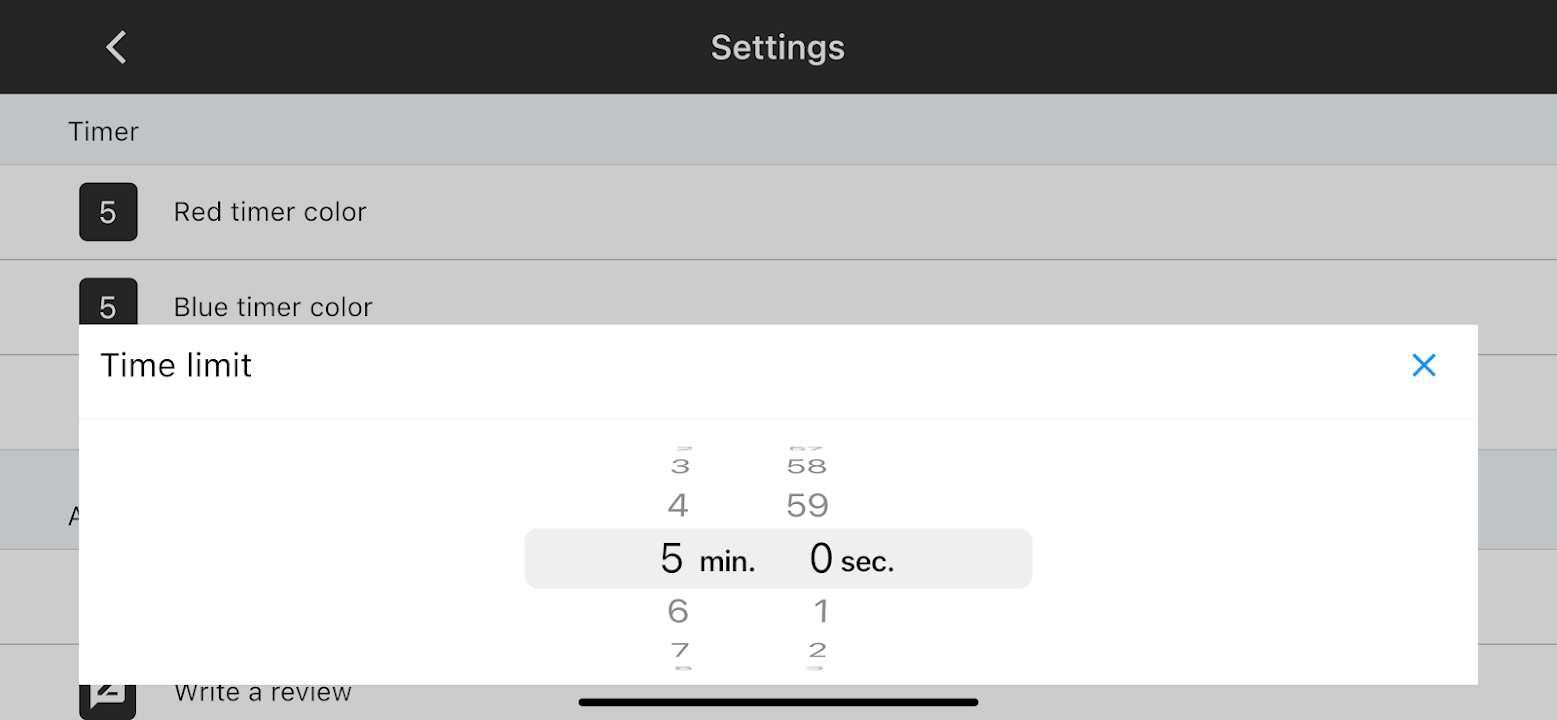Tap the Timer section header
The height and width of the screenshot is (720, 1557).
(104, 131)
